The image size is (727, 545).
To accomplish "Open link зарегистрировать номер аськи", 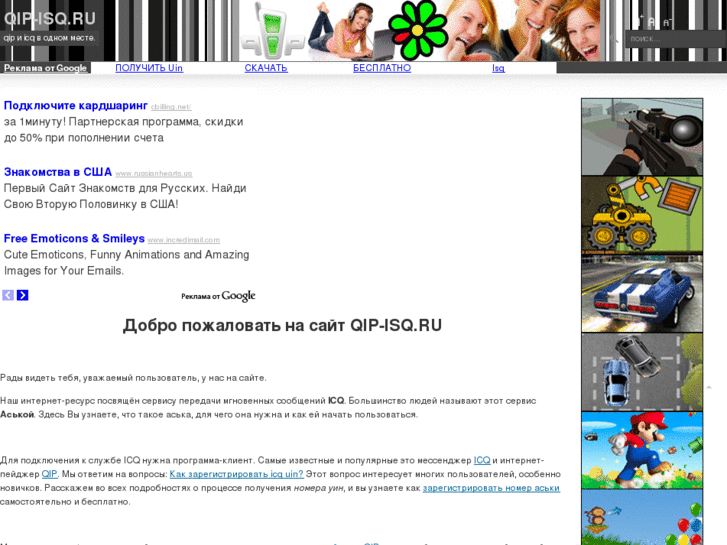I will point(491,488).
